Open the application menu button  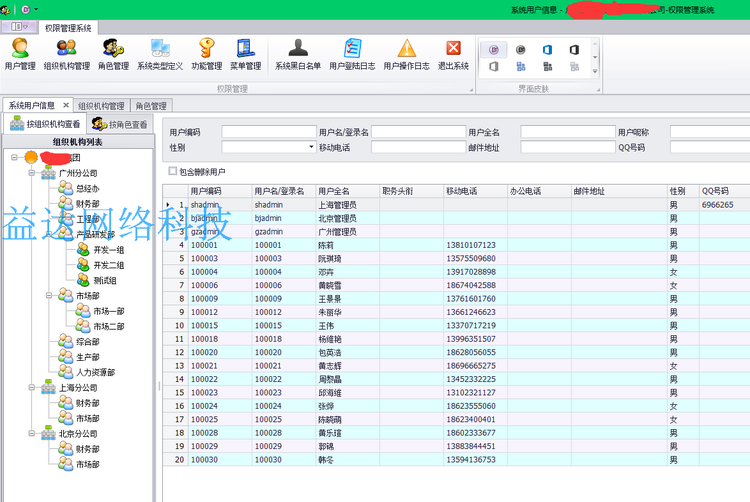coord(19,27)
